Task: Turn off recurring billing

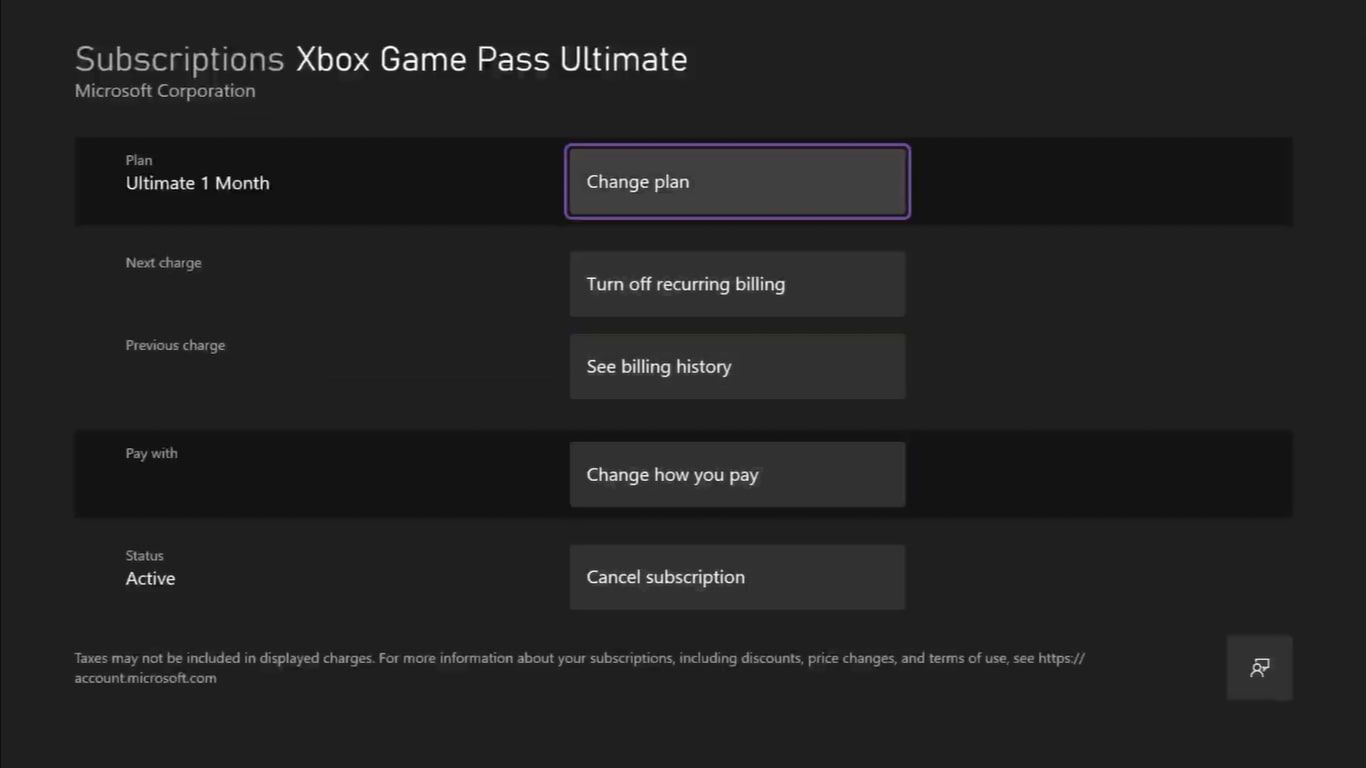Action: coord(737,284)
